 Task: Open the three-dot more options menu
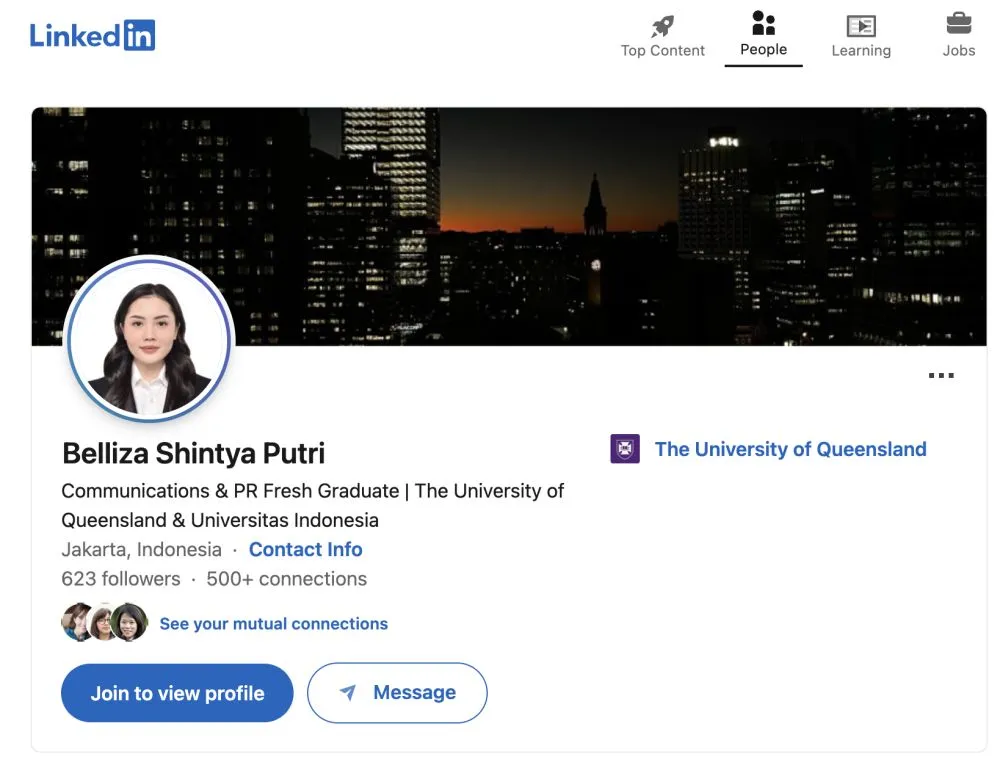pyautogui.click(x=941, y=375)
